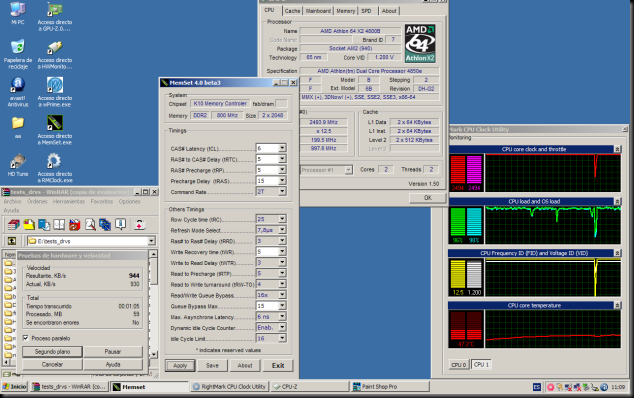Open the Precharge Delay (tRAS) dropdown
This screenshot has width=634, height=398.
(x=282, y=181)
